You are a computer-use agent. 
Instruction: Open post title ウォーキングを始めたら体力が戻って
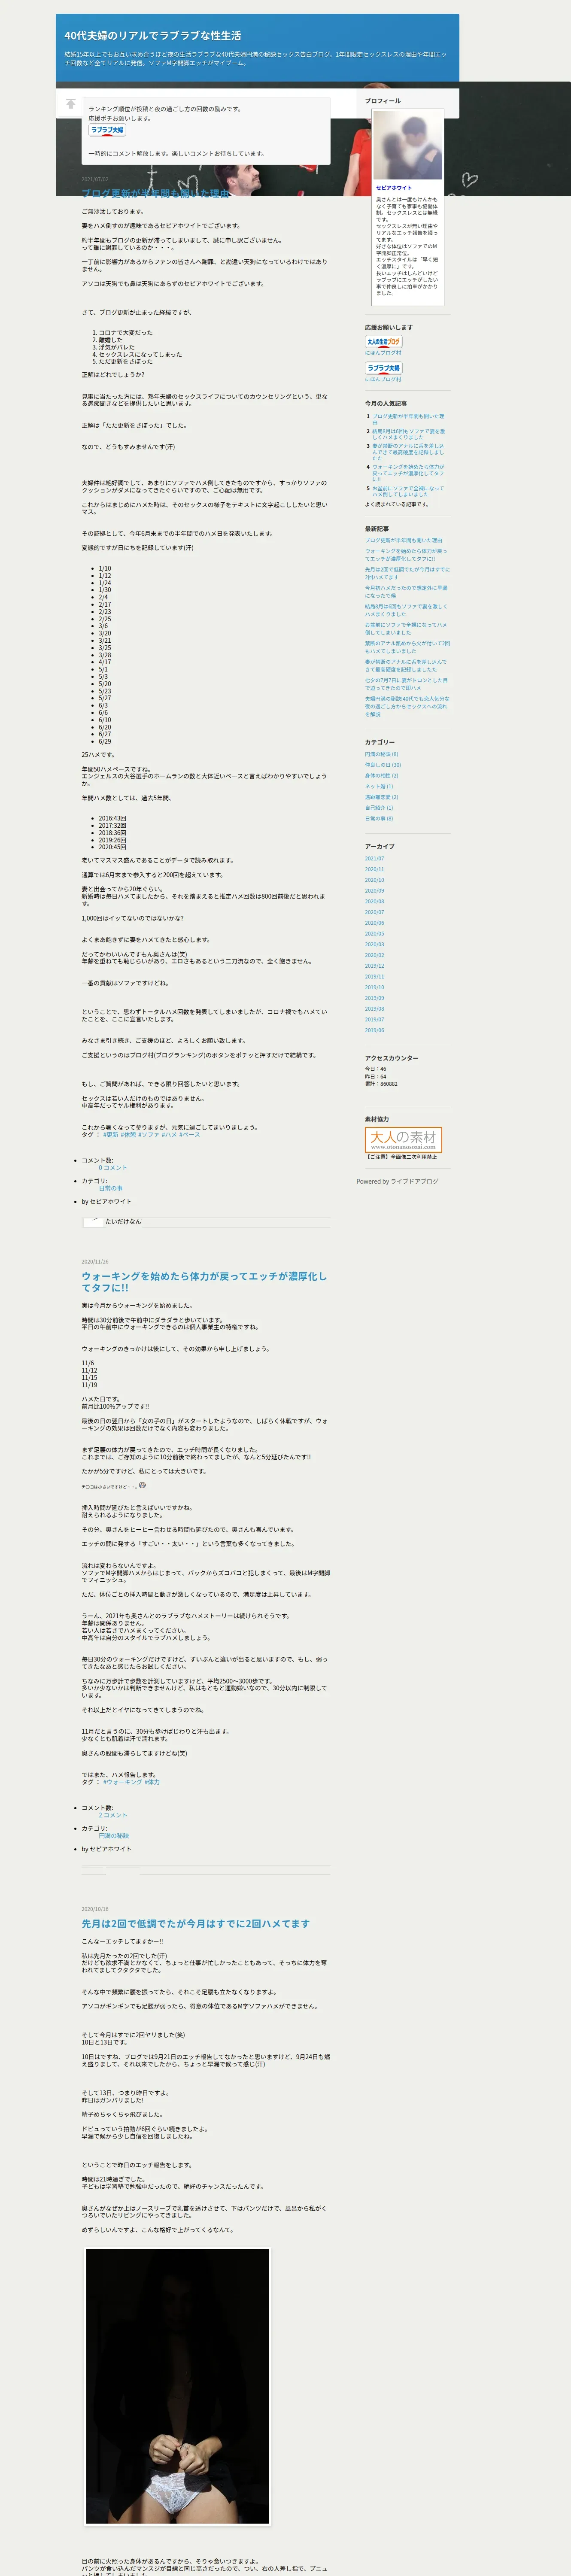coord(204,1282)
